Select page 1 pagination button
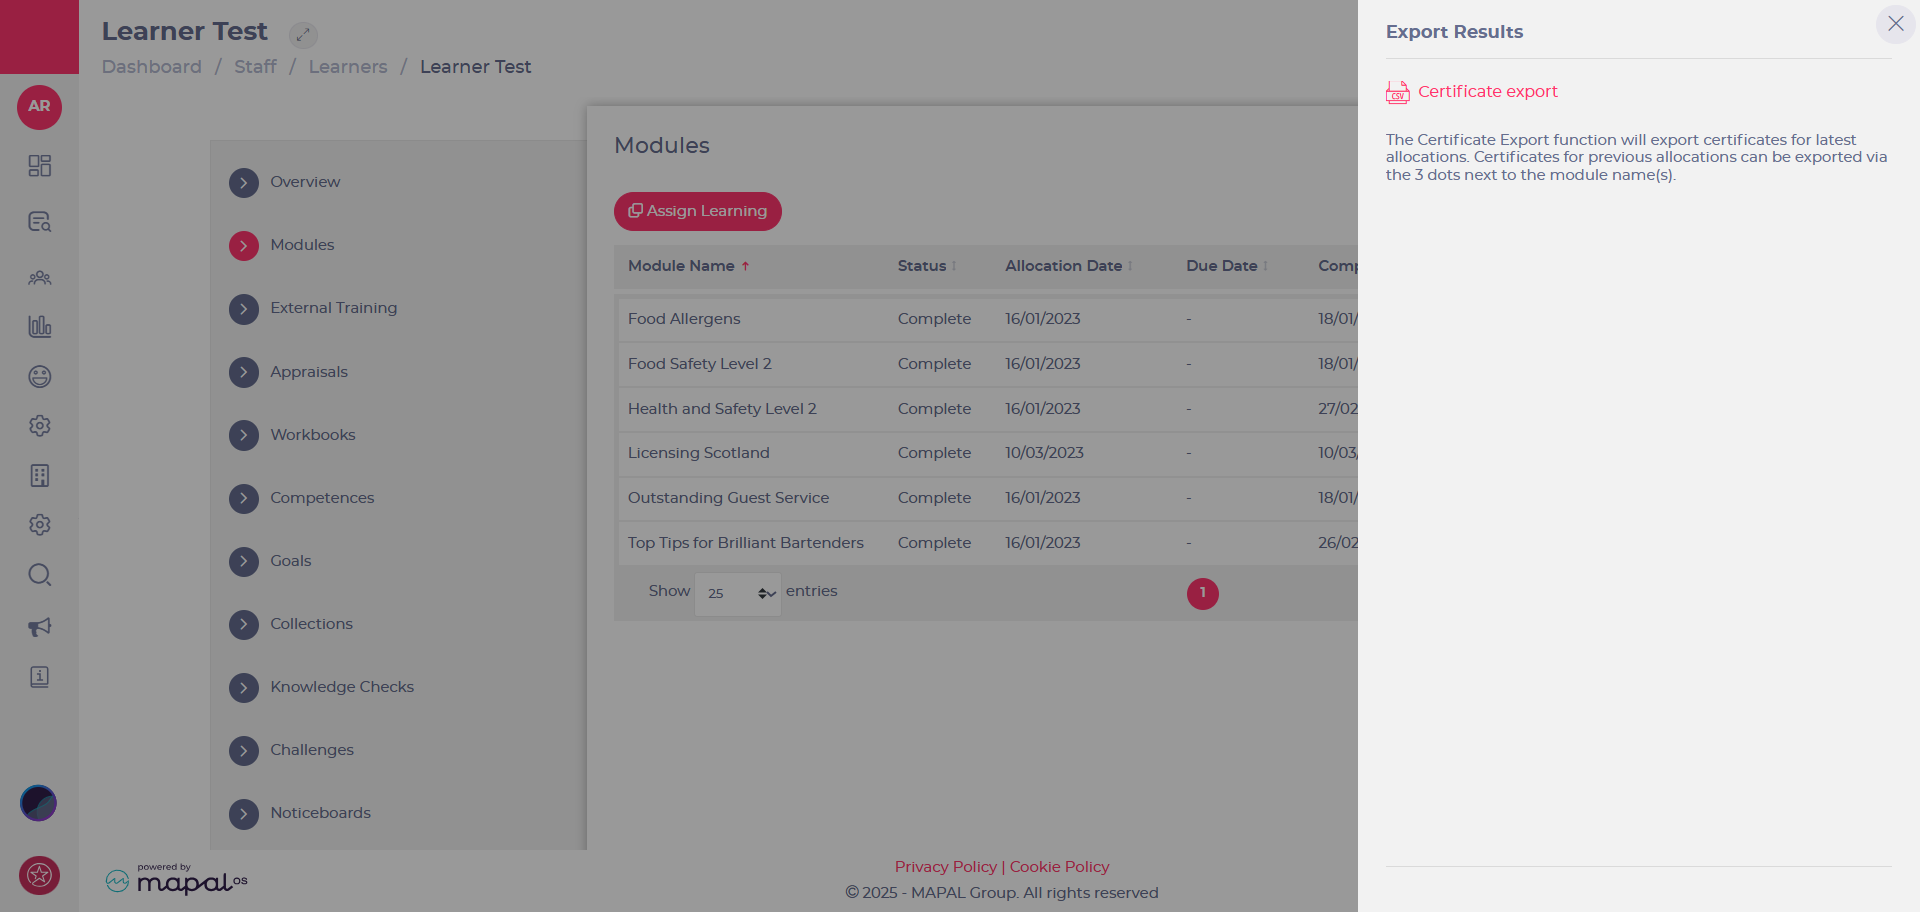This screenshot has width=1920, height=912. point(1202,593)
